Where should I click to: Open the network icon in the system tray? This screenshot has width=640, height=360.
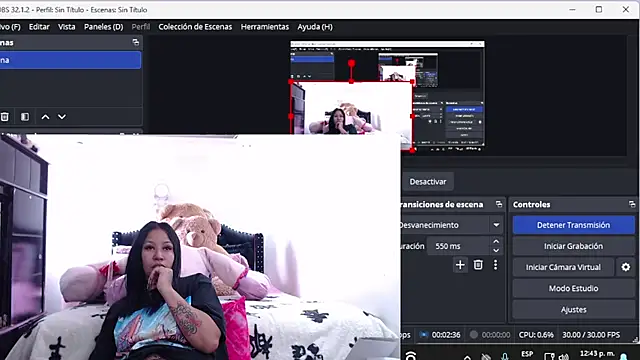point(549,356)
